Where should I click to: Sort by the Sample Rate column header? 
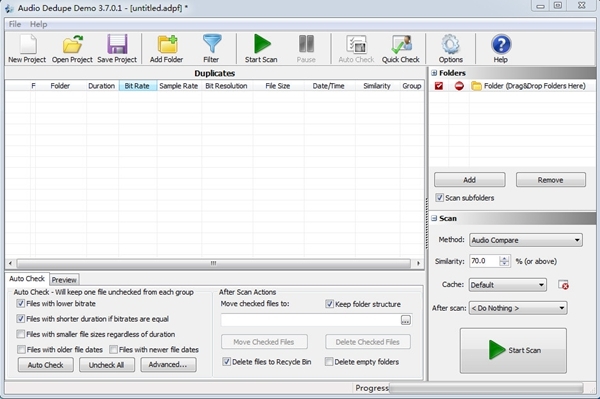coord(179,86)
